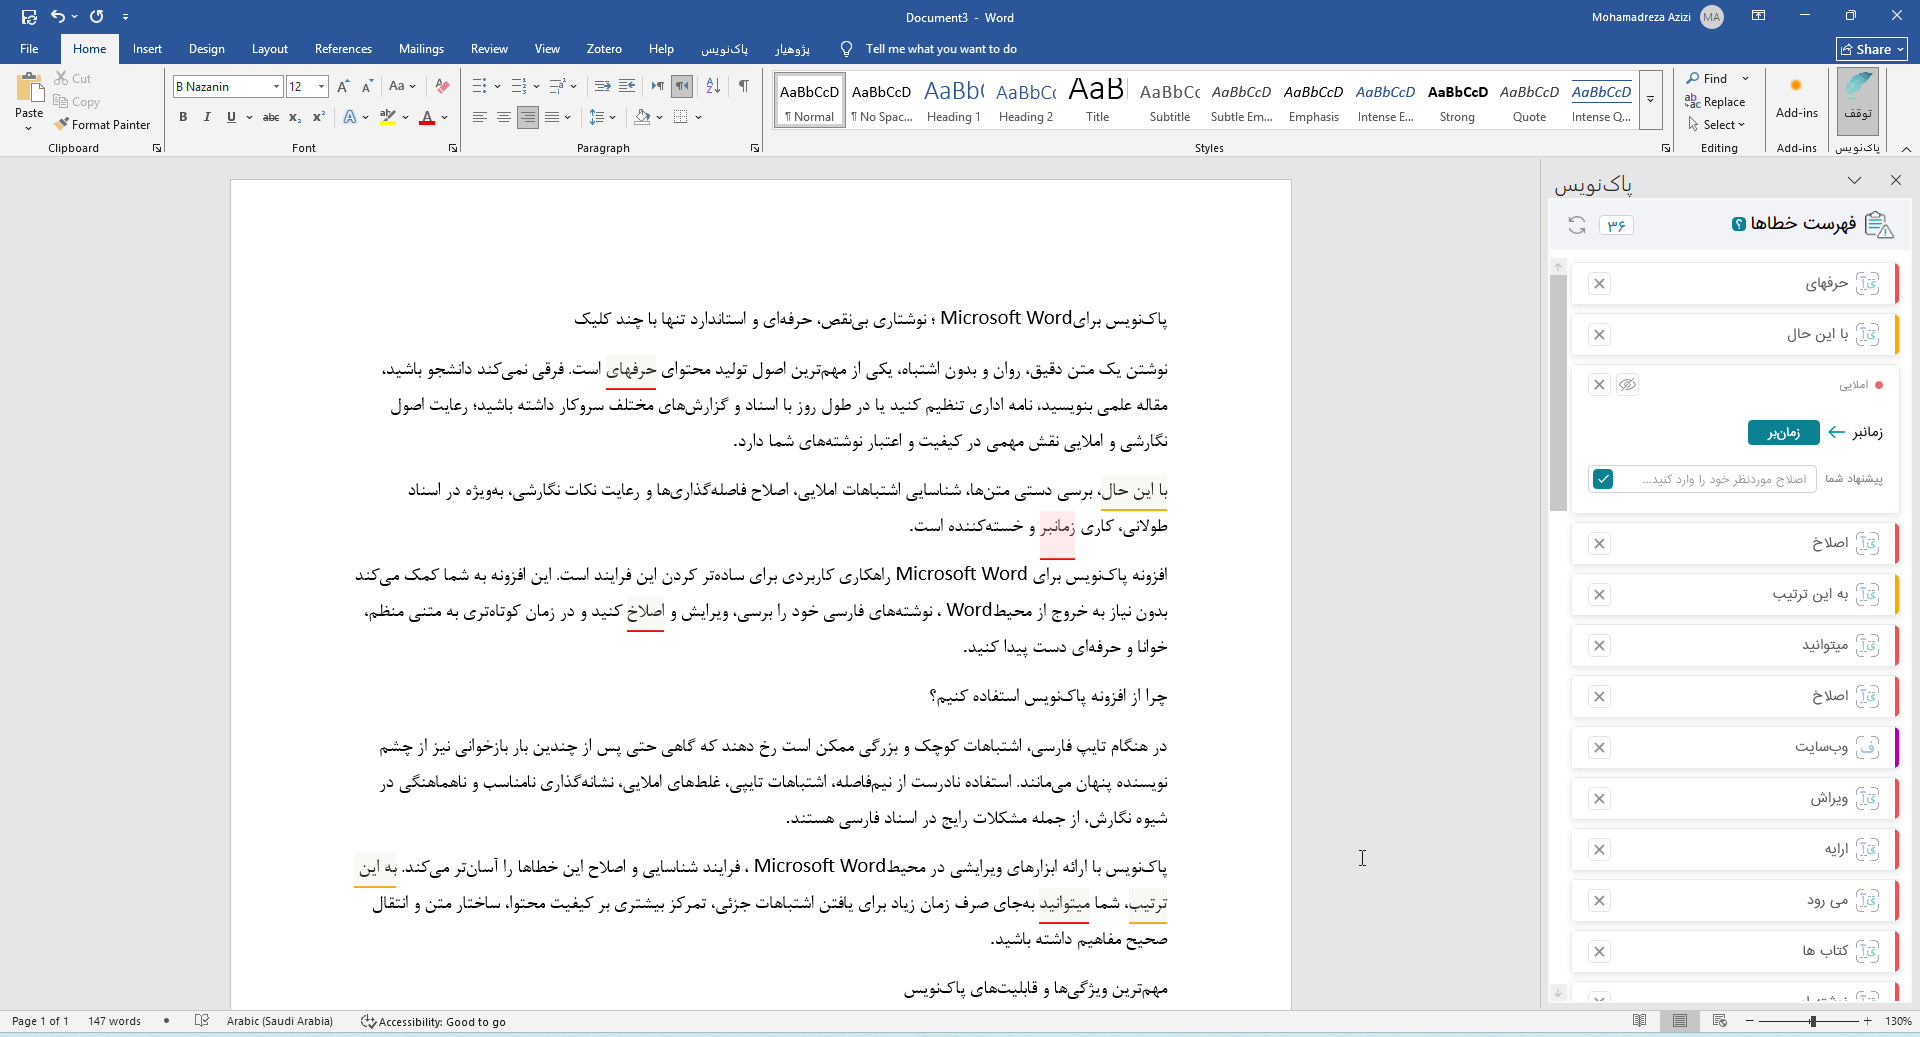The image size is (1920, 1037).
Task: Apply Italic formatting
Action: point(207,117)
